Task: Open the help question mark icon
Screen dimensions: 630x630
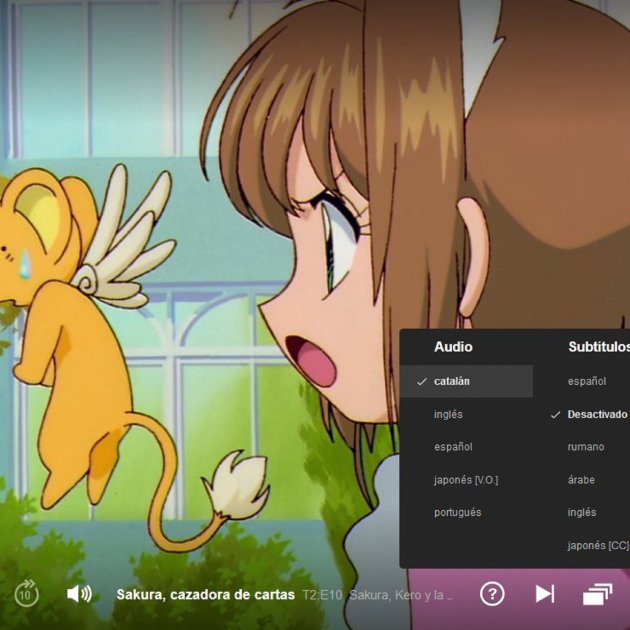Action: [492, 593]
